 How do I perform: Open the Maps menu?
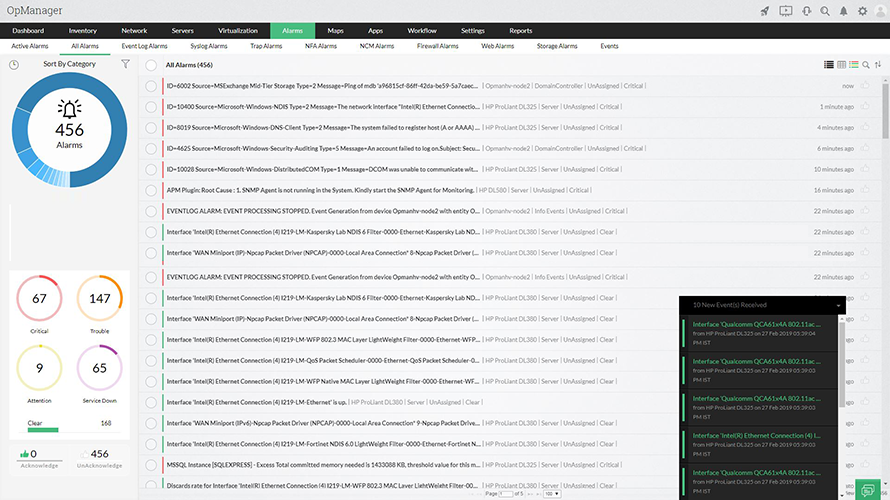point(335,31)
